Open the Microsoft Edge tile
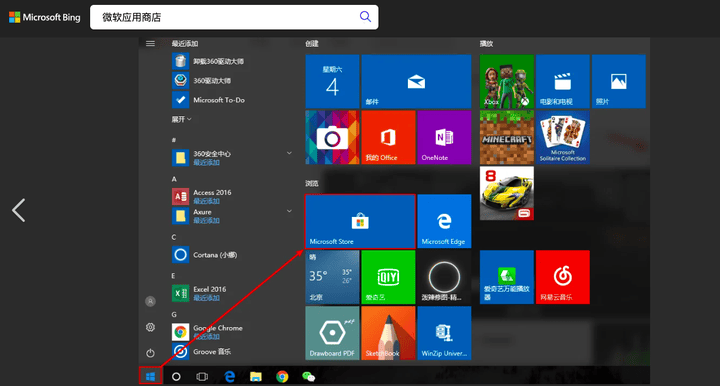Viewport: 720px width, 386px height. 444,221
